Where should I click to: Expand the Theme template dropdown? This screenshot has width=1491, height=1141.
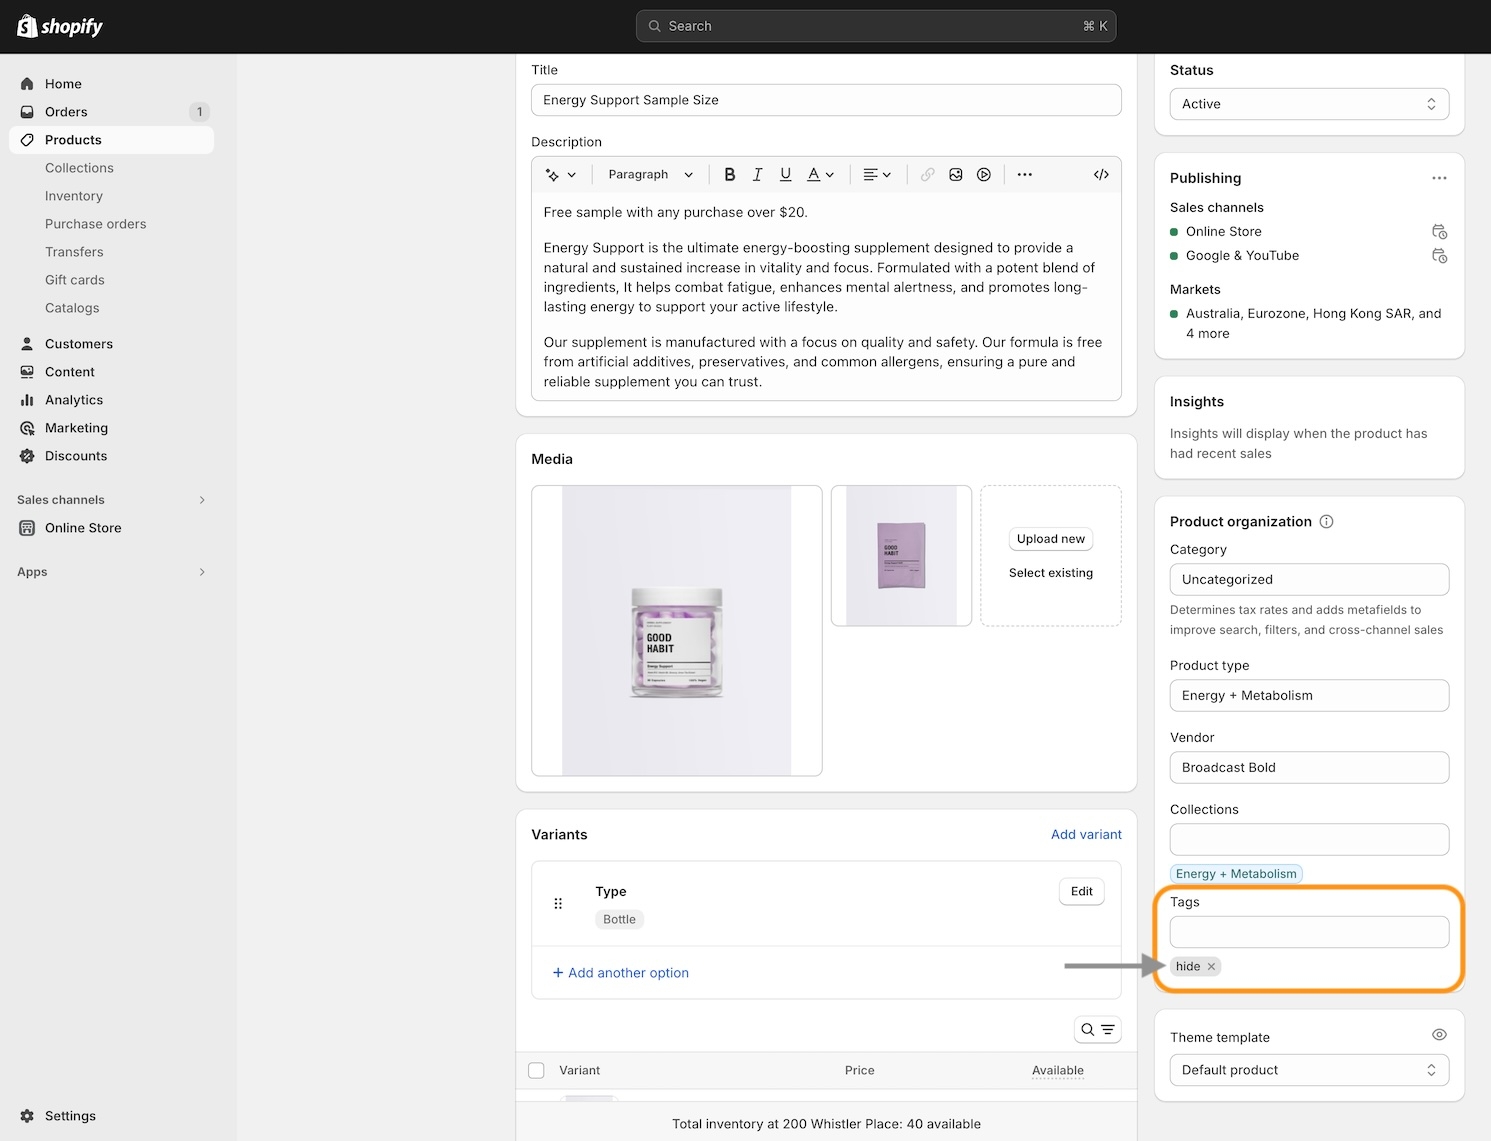coord(1308,1070)
